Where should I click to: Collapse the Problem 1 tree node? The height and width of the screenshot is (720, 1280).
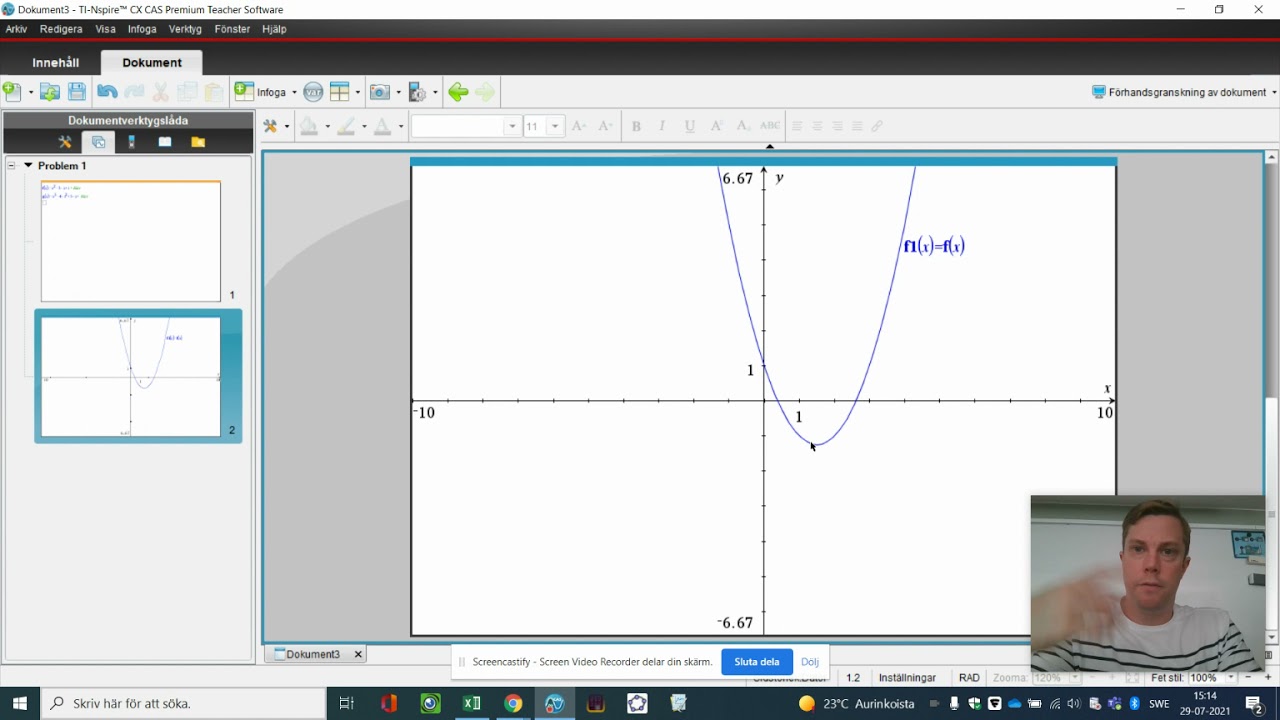[11, 165]
